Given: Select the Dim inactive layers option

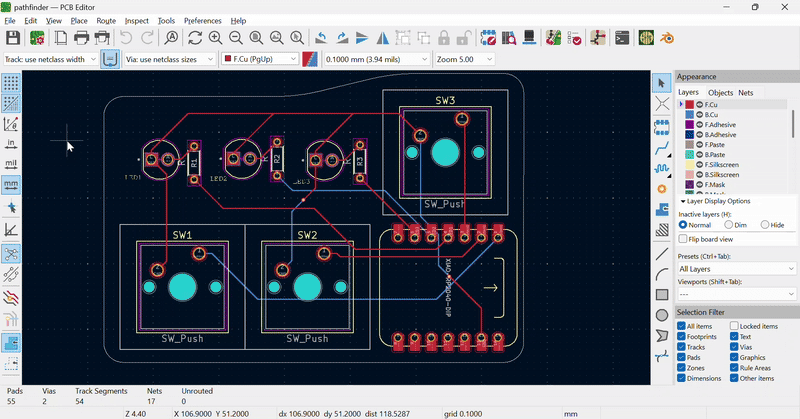Looking at the screenshot, I should point(729,225).
